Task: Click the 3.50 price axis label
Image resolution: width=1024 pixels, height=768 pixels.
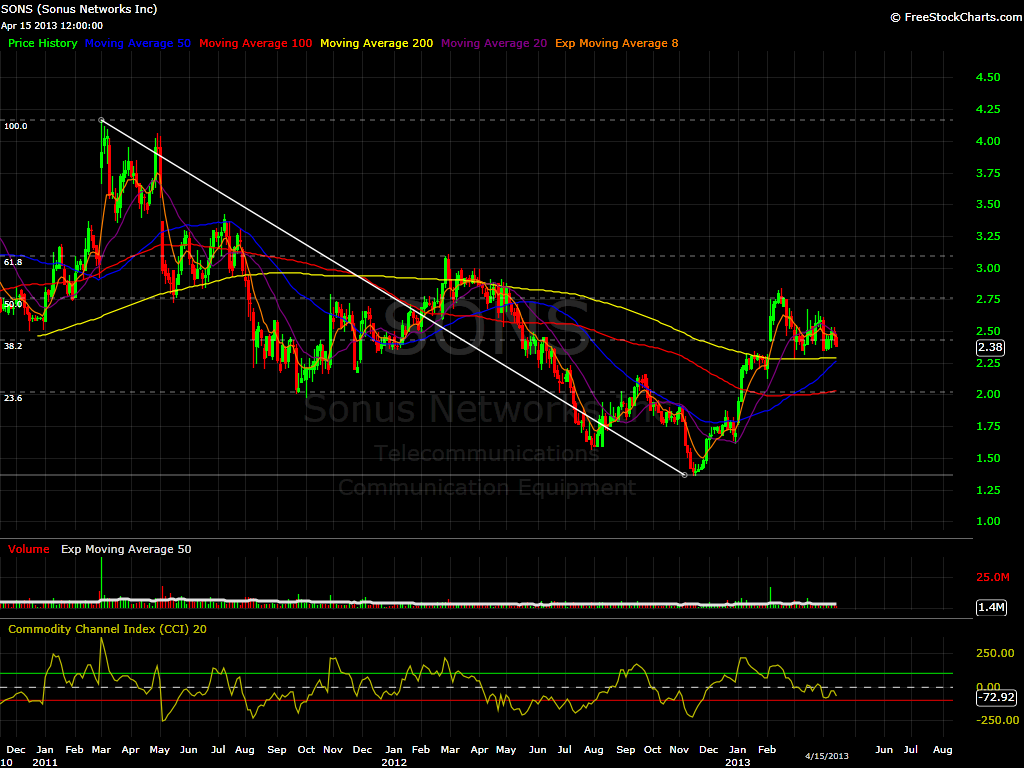Action: click(x=988, y=204)
